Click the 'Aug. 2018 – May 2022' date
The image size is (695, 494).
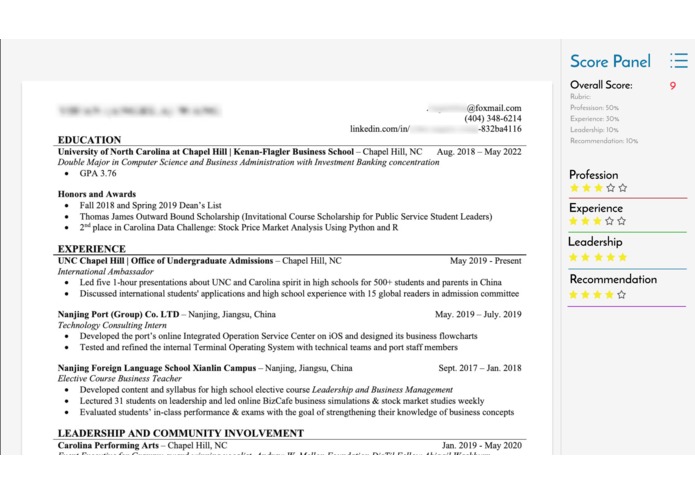click(479, 152)
